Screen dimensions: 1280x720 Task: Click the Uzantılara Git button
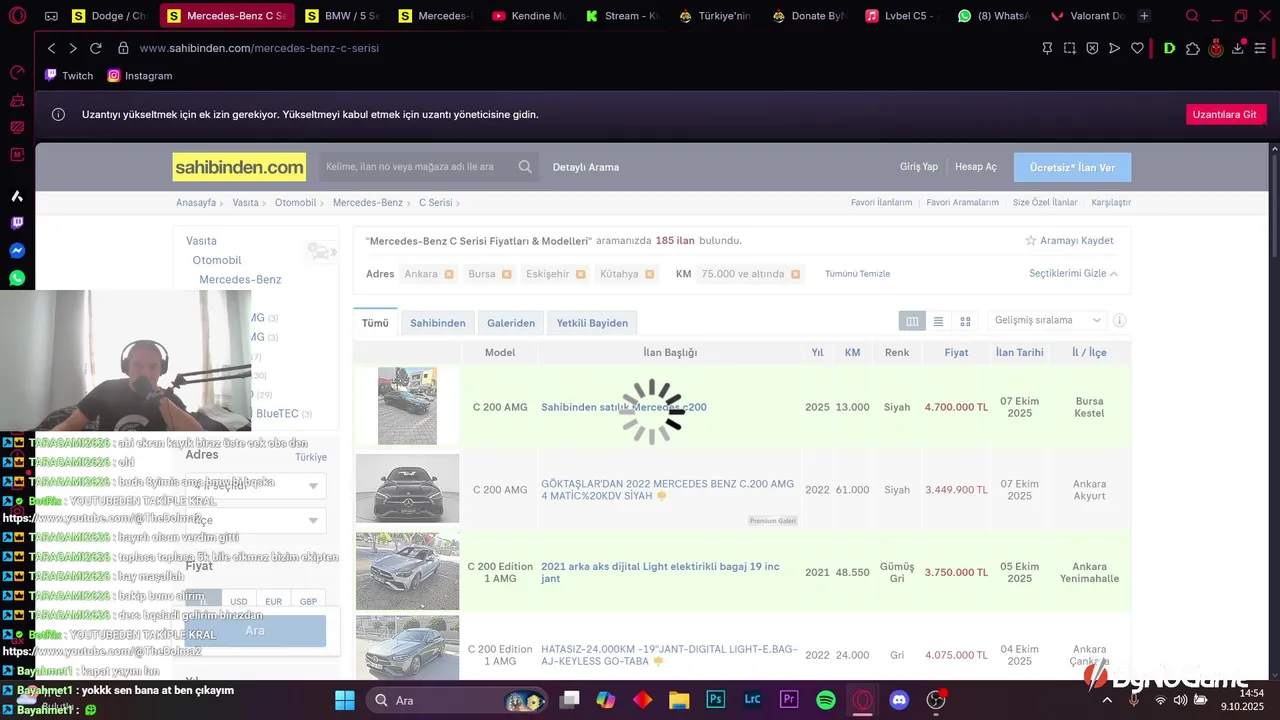point(1226,114)
